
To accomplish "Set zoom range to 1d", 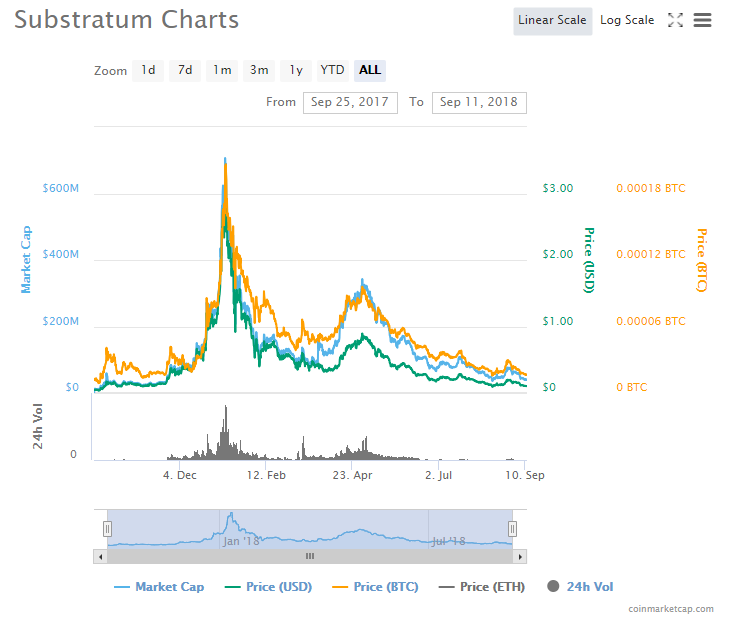I will (x=148, y=71).
